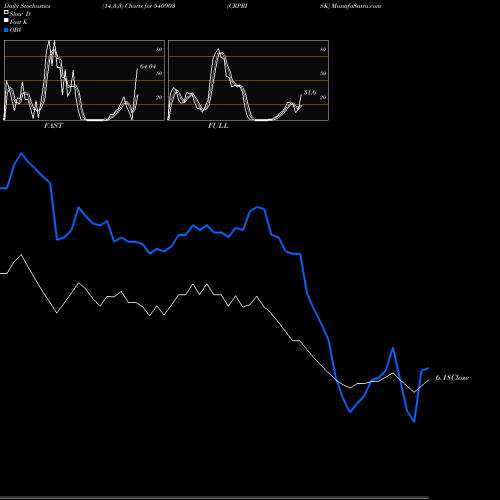Click the 6.18 Close price label
Screen dimensions: 500x500
pyautogui.click(x=452, y=377)
